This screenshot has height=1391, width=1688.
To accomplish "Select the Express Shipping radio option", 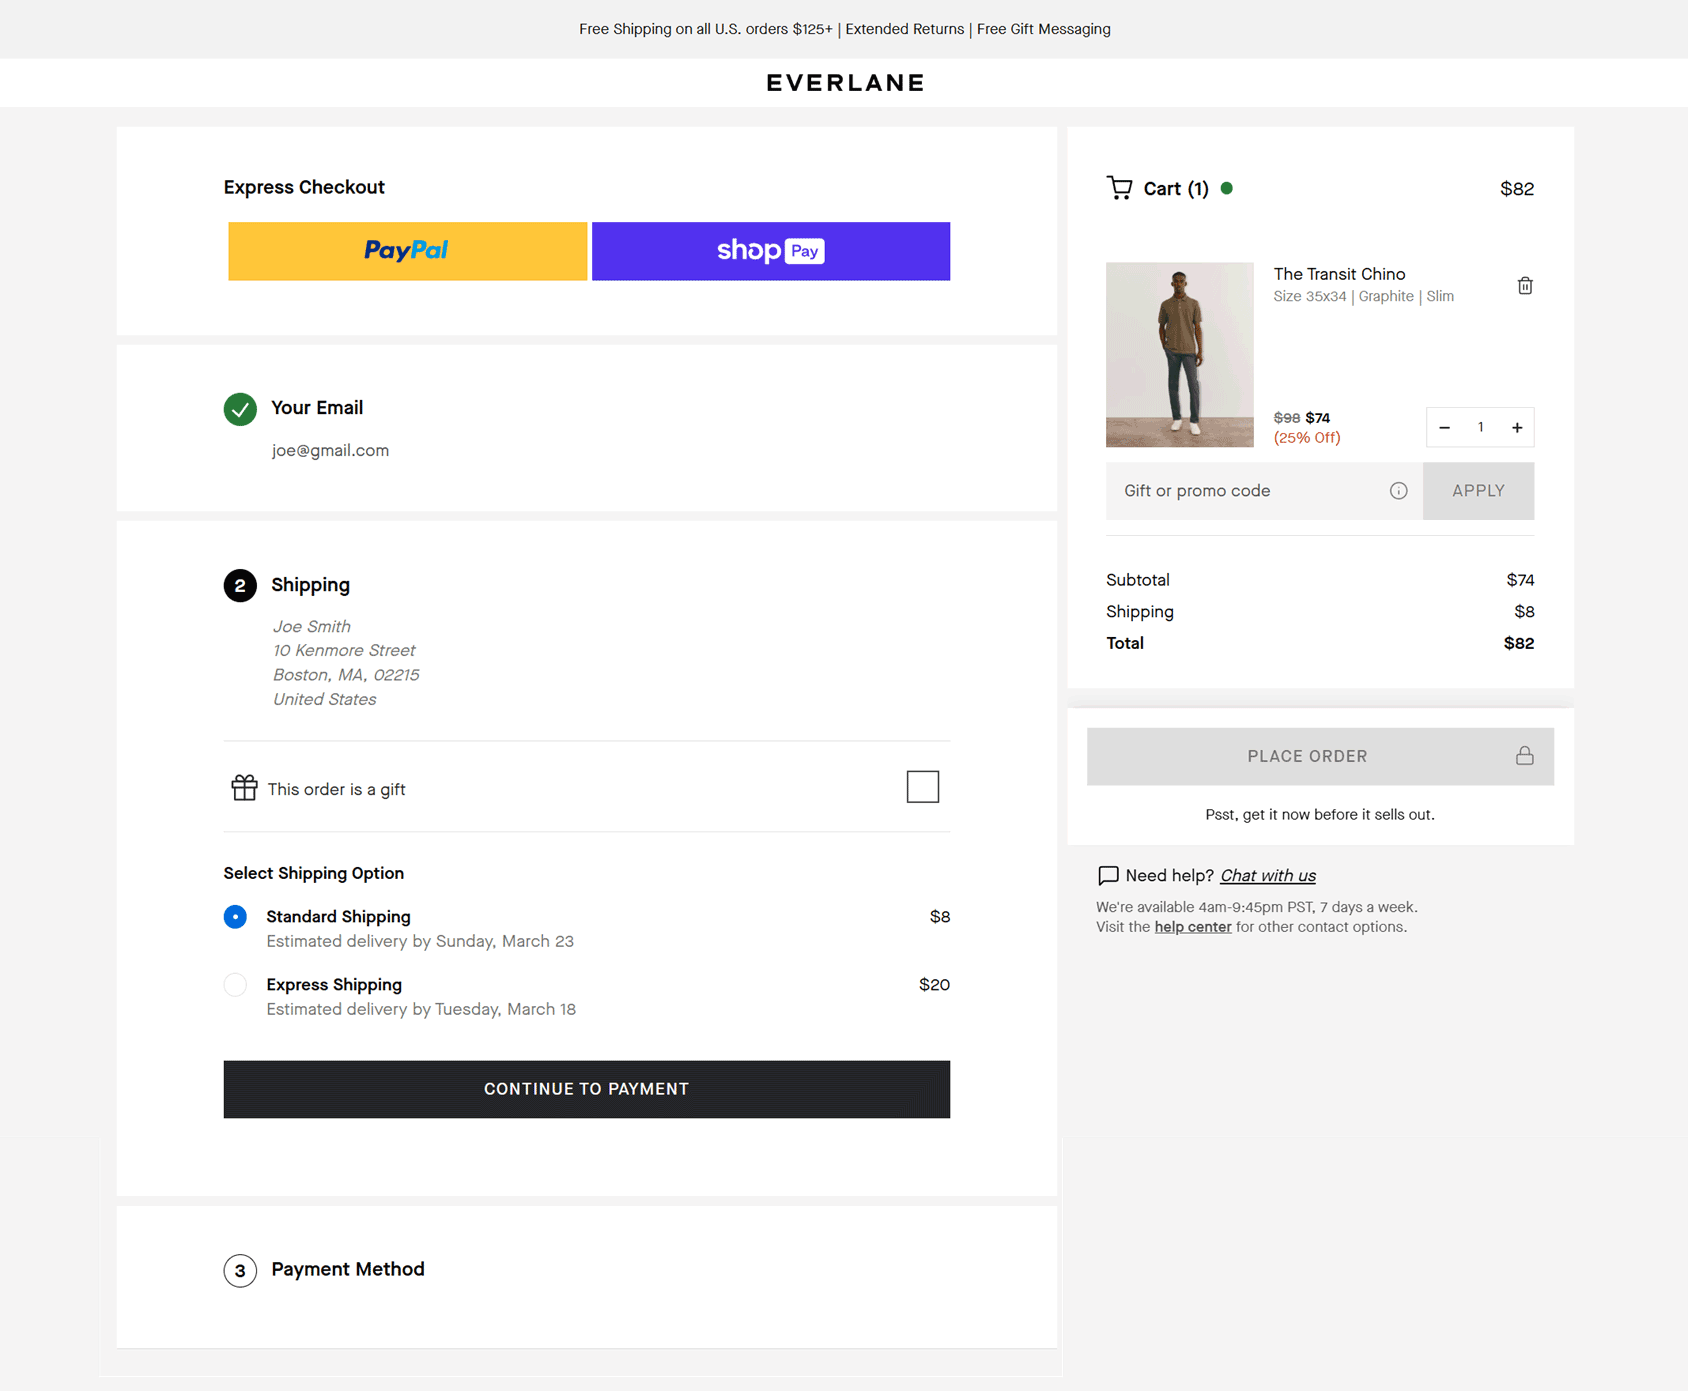I will pos(235,985).
